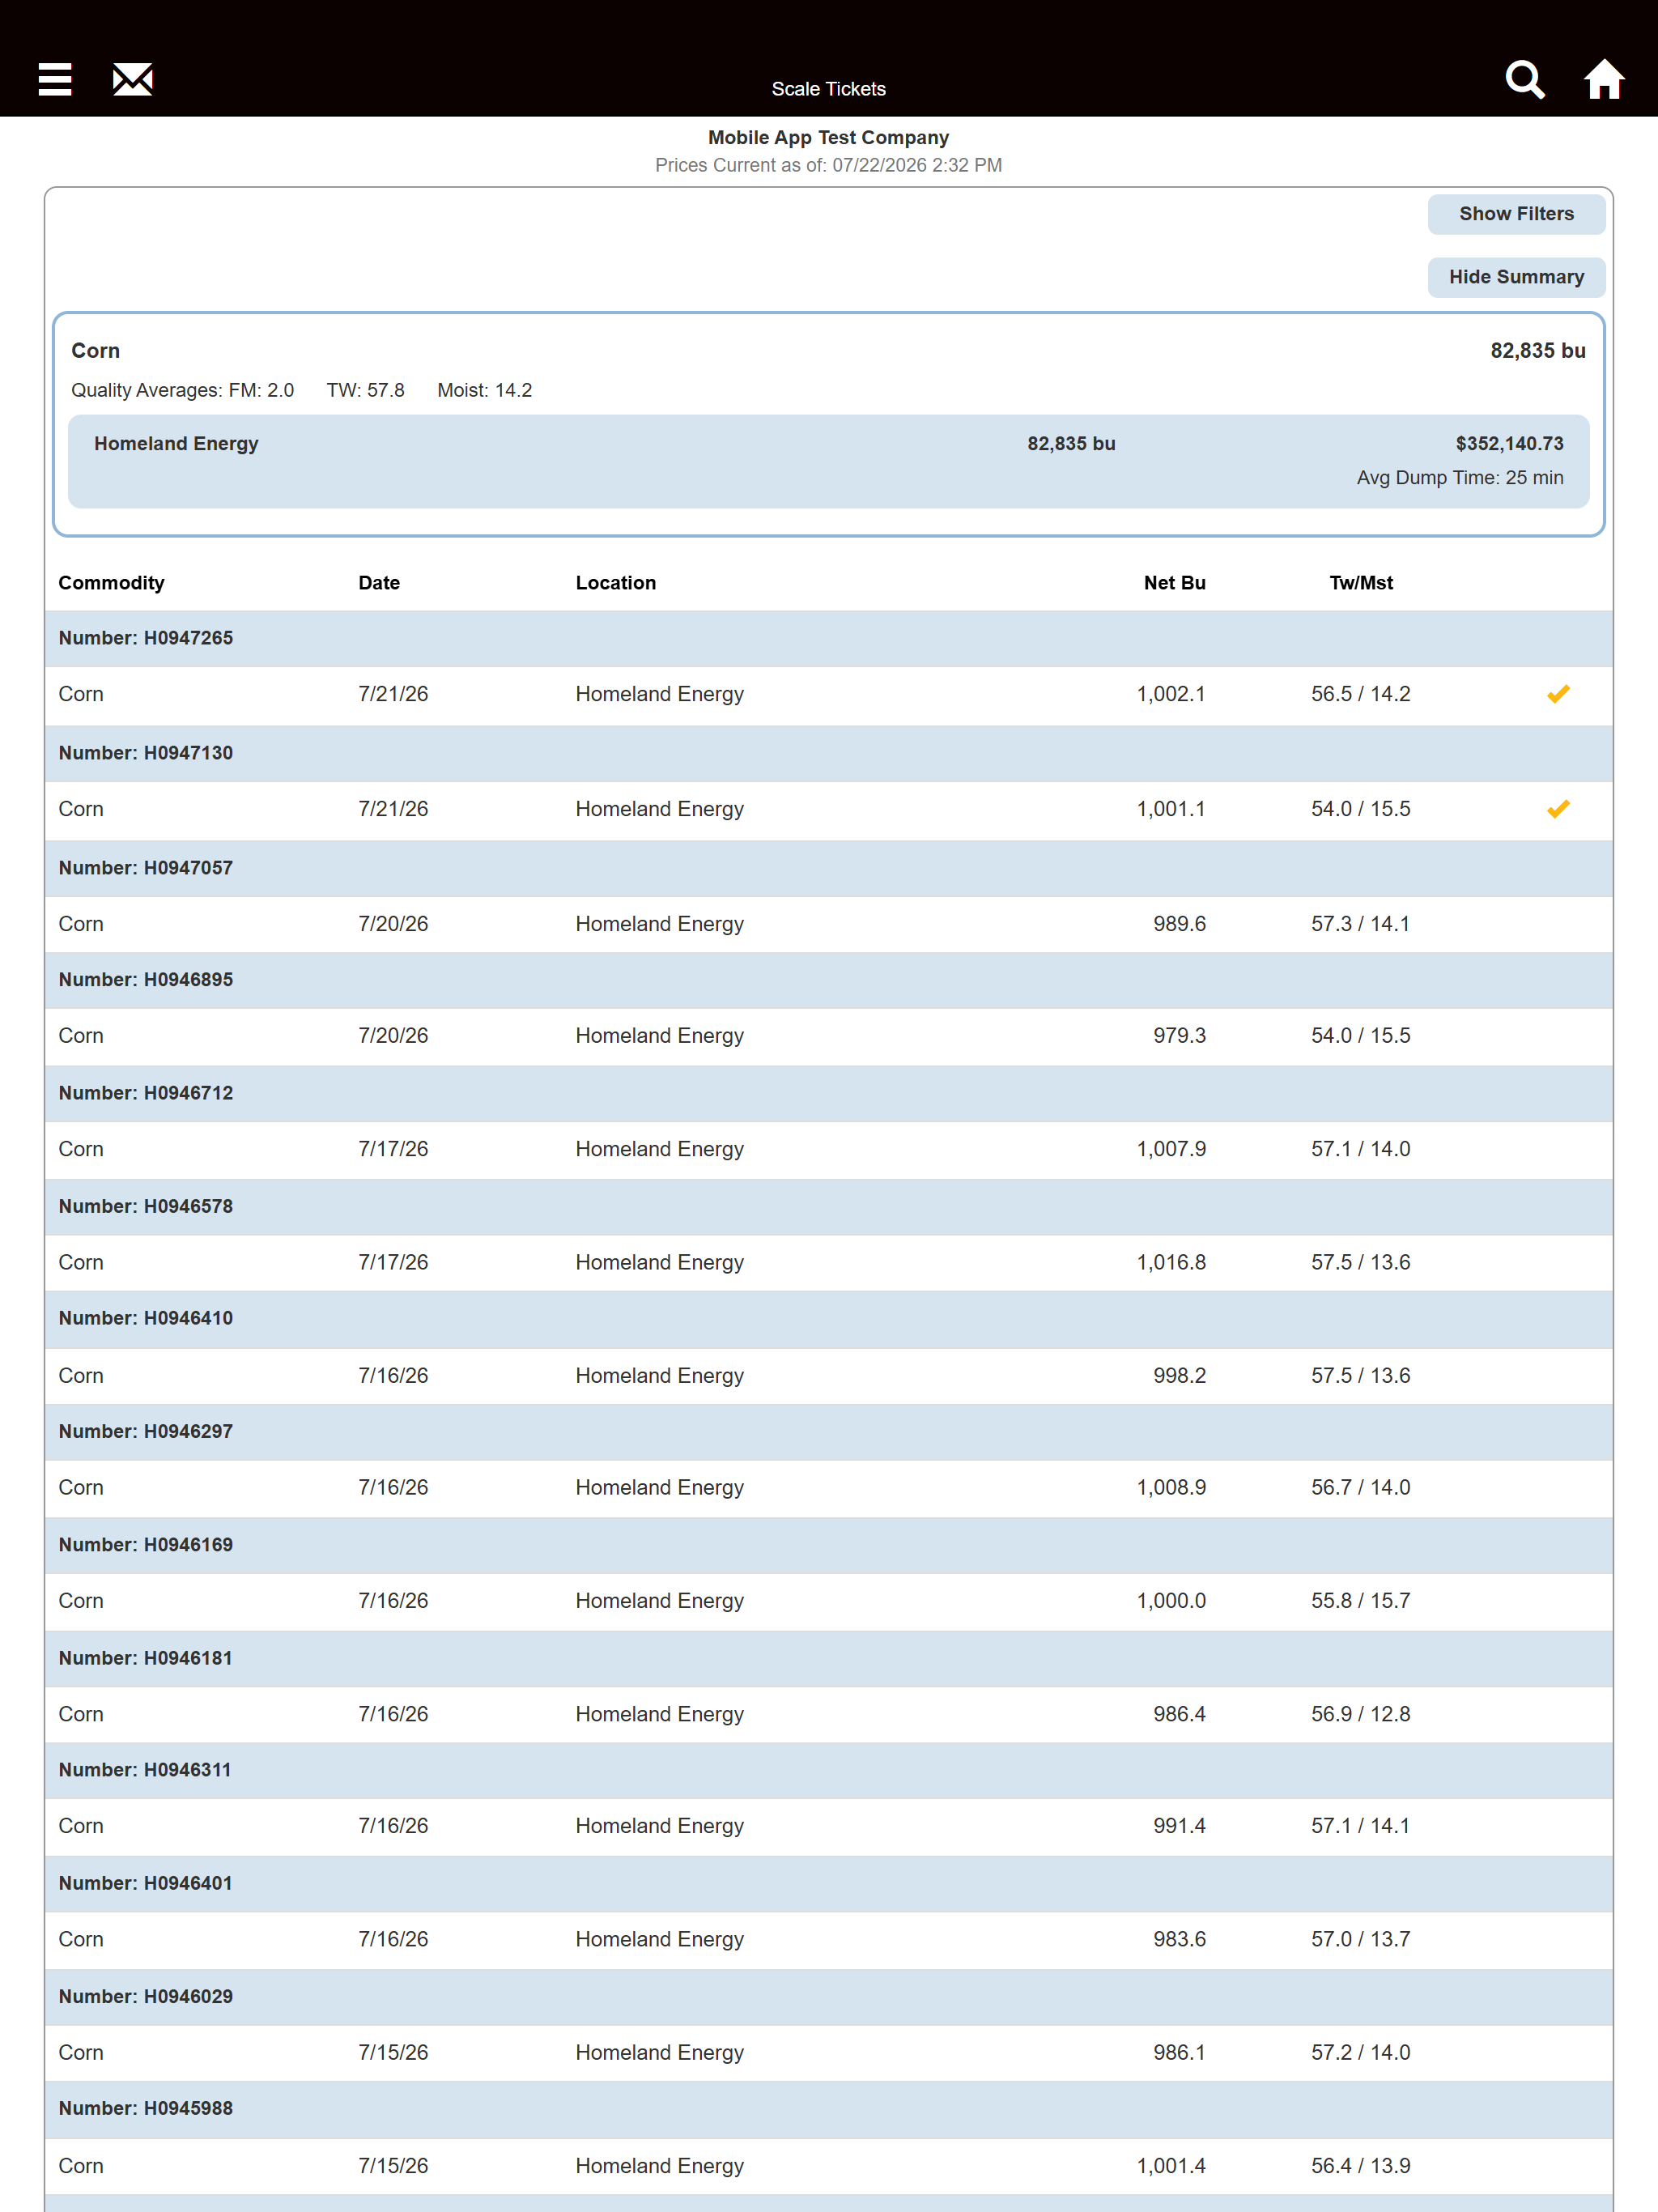Open ticket Number: H0946712

(x=828, y=1093)
